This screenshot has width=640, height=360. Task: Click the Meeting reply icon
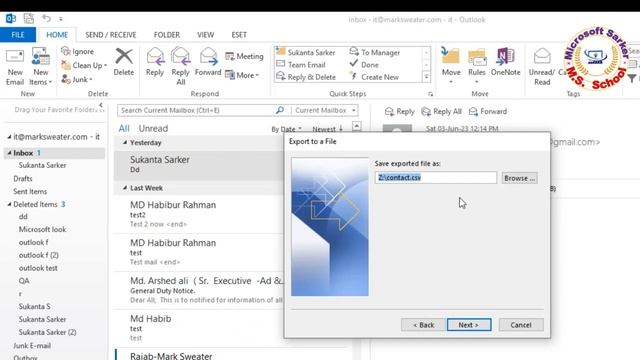click(230, 56)
